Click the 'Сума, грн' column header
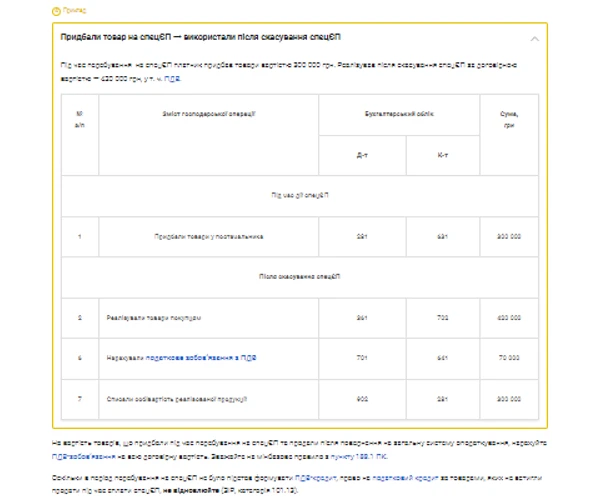This screenshot has width=600, height=500. click(x=509, y=119)
